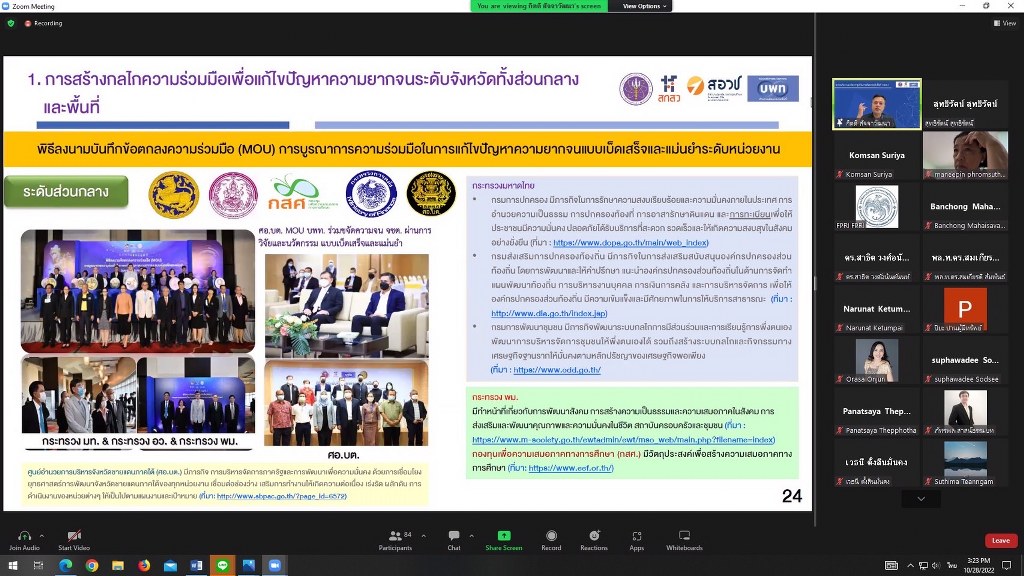
Task: Select Komsan Suriya participant tile
Action: (x=876, y=155)
